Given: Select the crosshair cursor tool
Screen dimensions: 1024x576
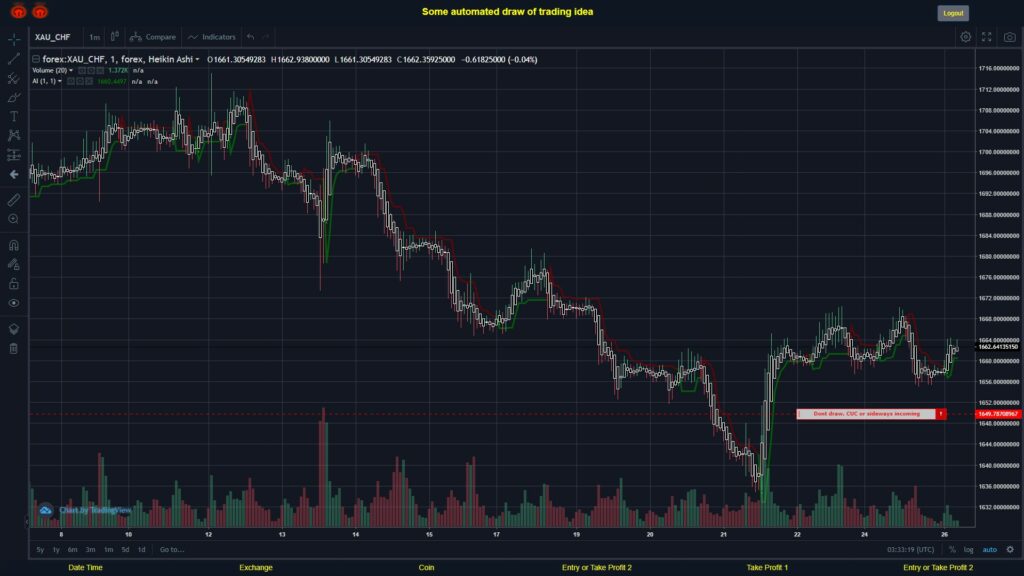Looking at the screenshot, I should [x=14, y=39].
